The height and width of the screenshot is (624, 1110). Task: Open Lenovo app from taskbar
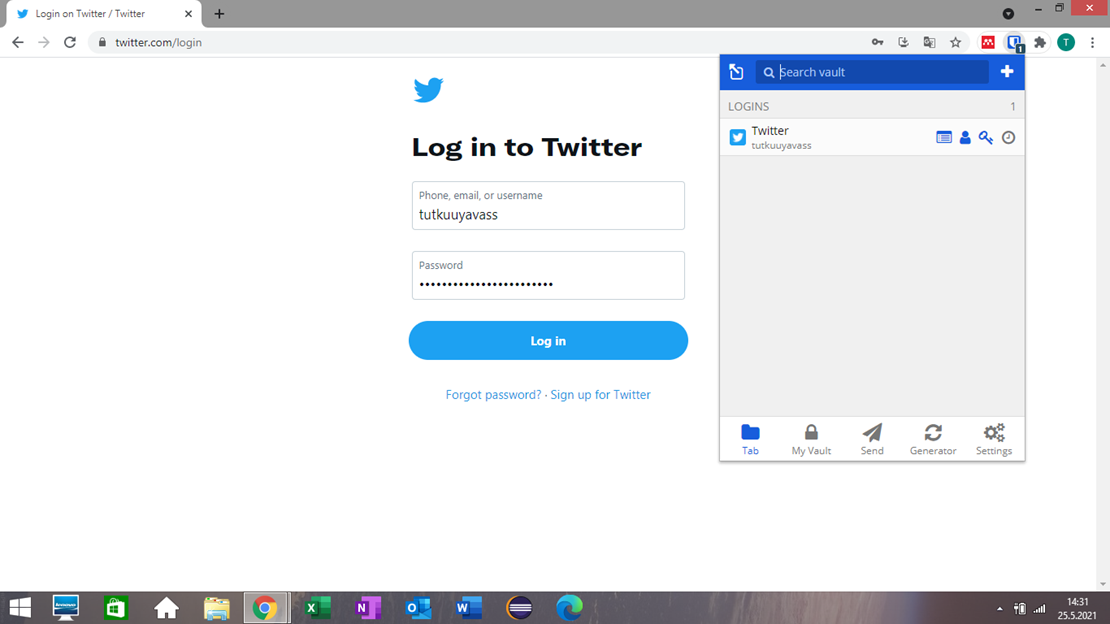66,608
